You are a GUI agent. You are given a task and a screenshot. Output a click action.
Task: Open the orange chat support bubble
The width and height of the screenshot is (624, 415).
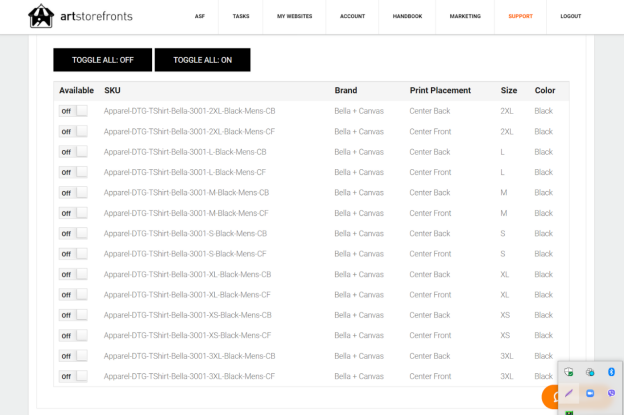(550, 397)
